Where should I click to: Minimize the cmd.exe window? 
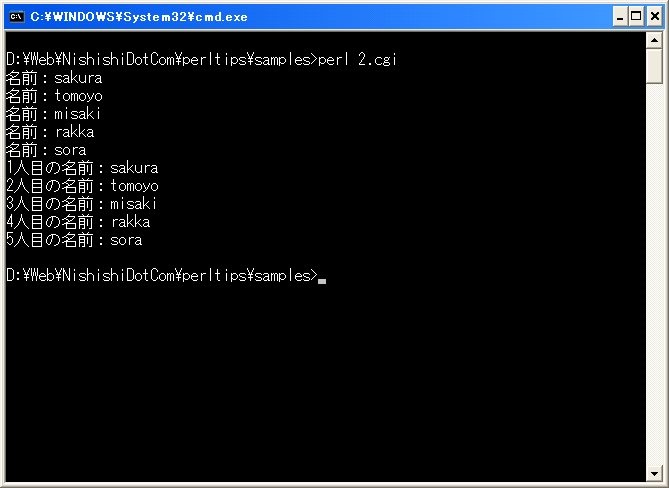click(620, 17)
